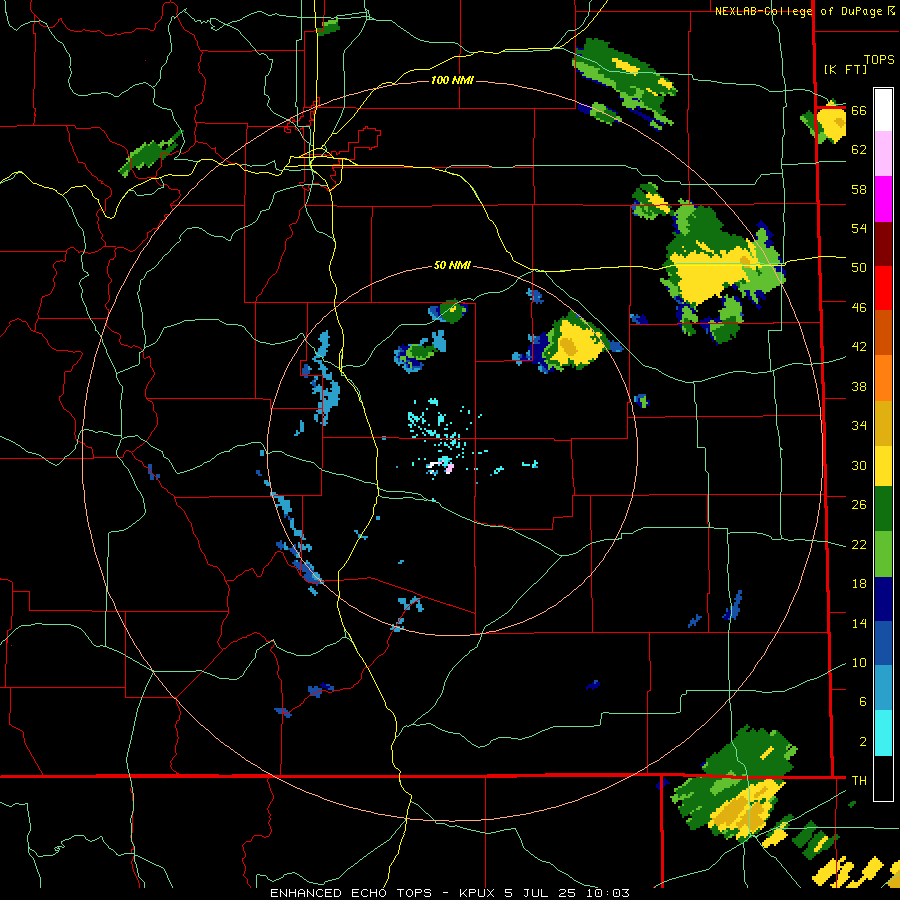Select the light blue legend band
This screenshot has height=900, width=900.
883,688
